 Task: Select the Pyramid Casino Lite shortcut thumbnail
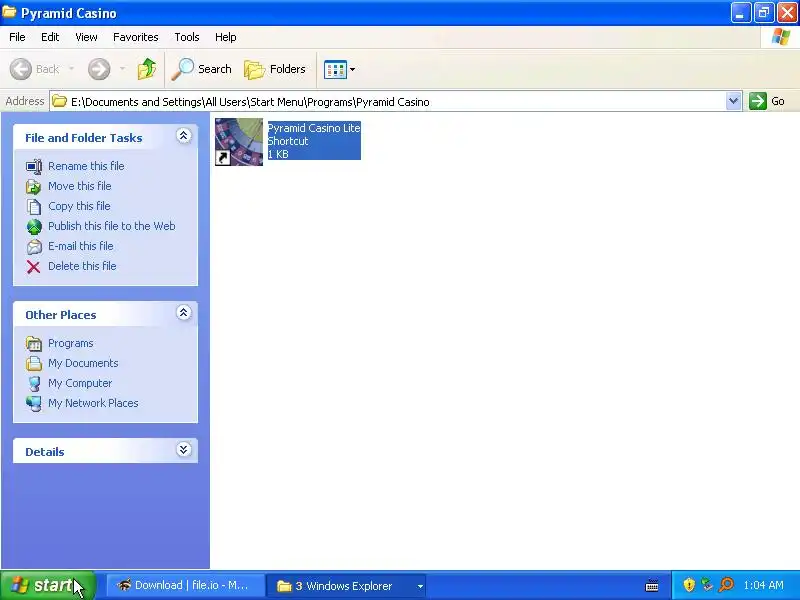tap(239, 142)
